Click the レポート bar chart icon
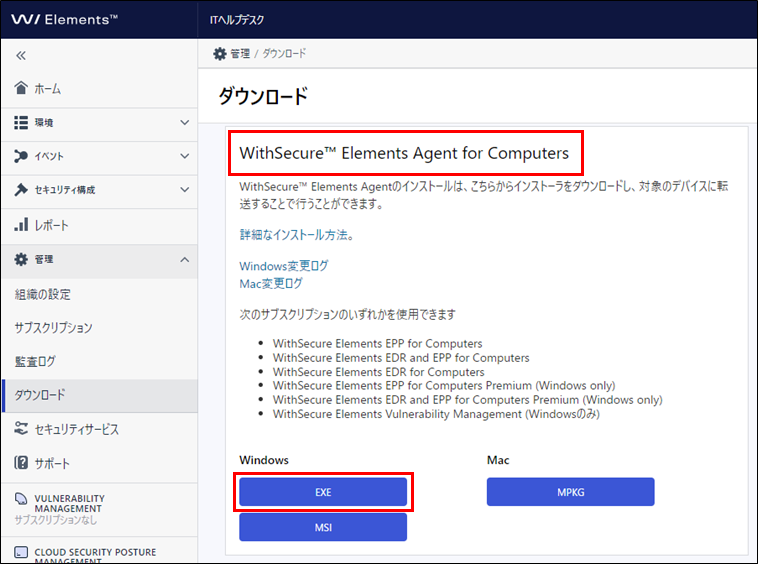The width and height of the screenshot is (758, 564). coord(21,225)
